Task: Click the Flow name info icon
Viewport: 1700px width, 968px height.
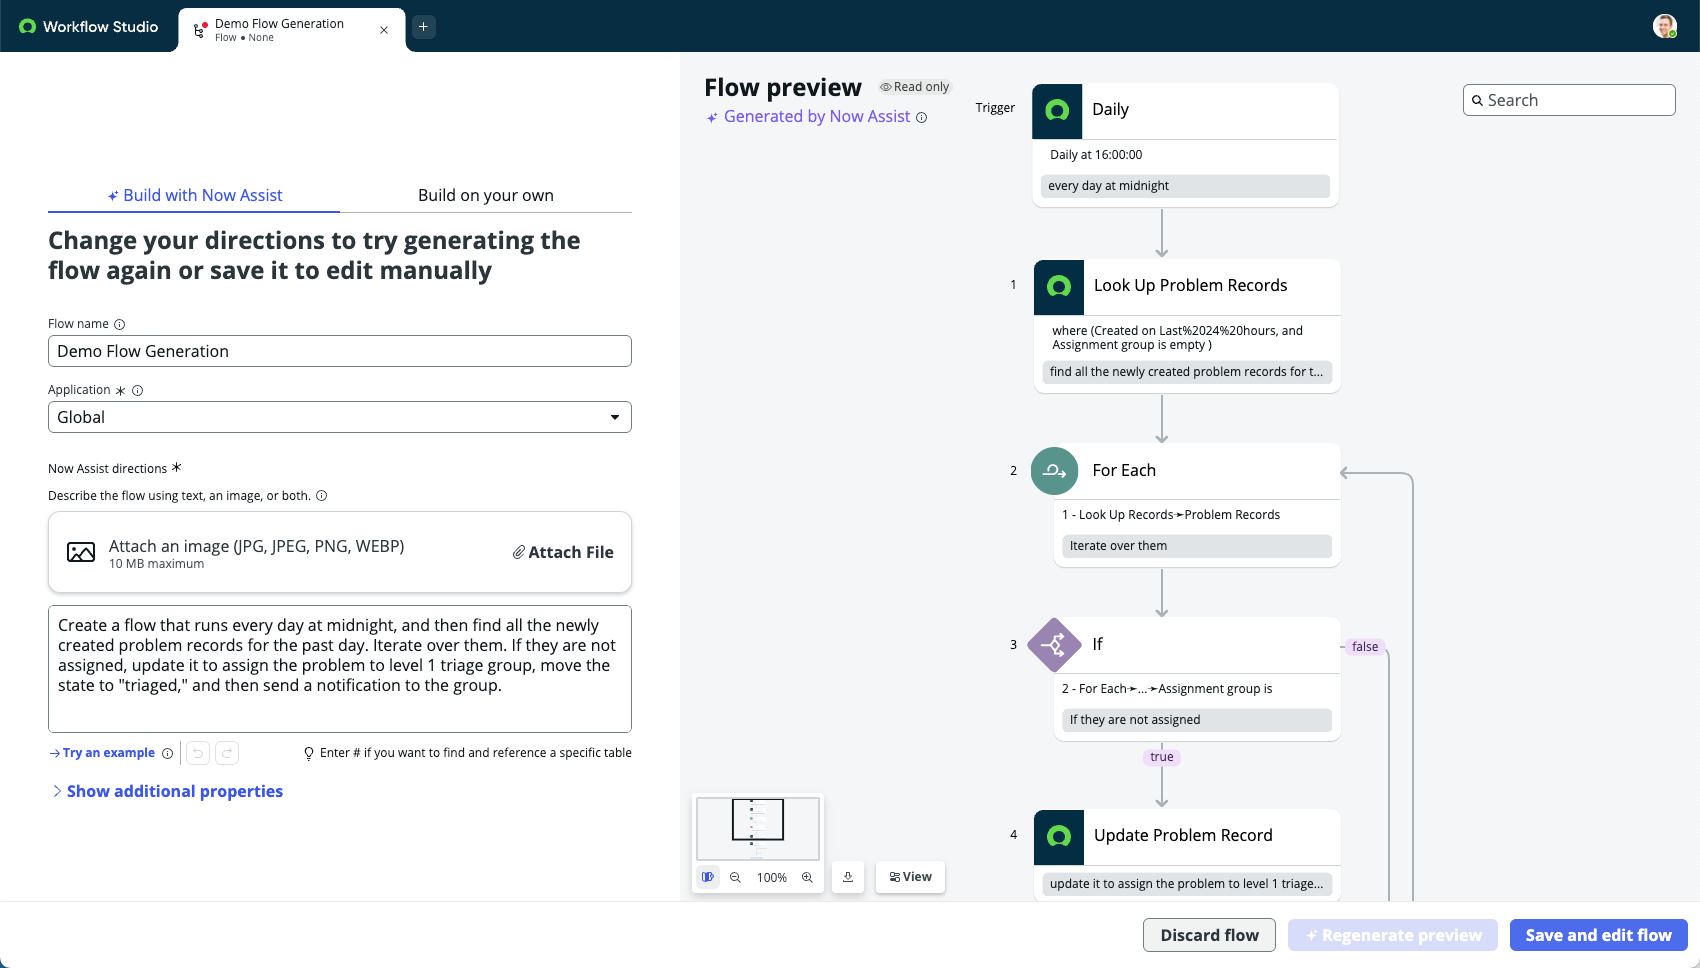Action: (x=120, y=324)
